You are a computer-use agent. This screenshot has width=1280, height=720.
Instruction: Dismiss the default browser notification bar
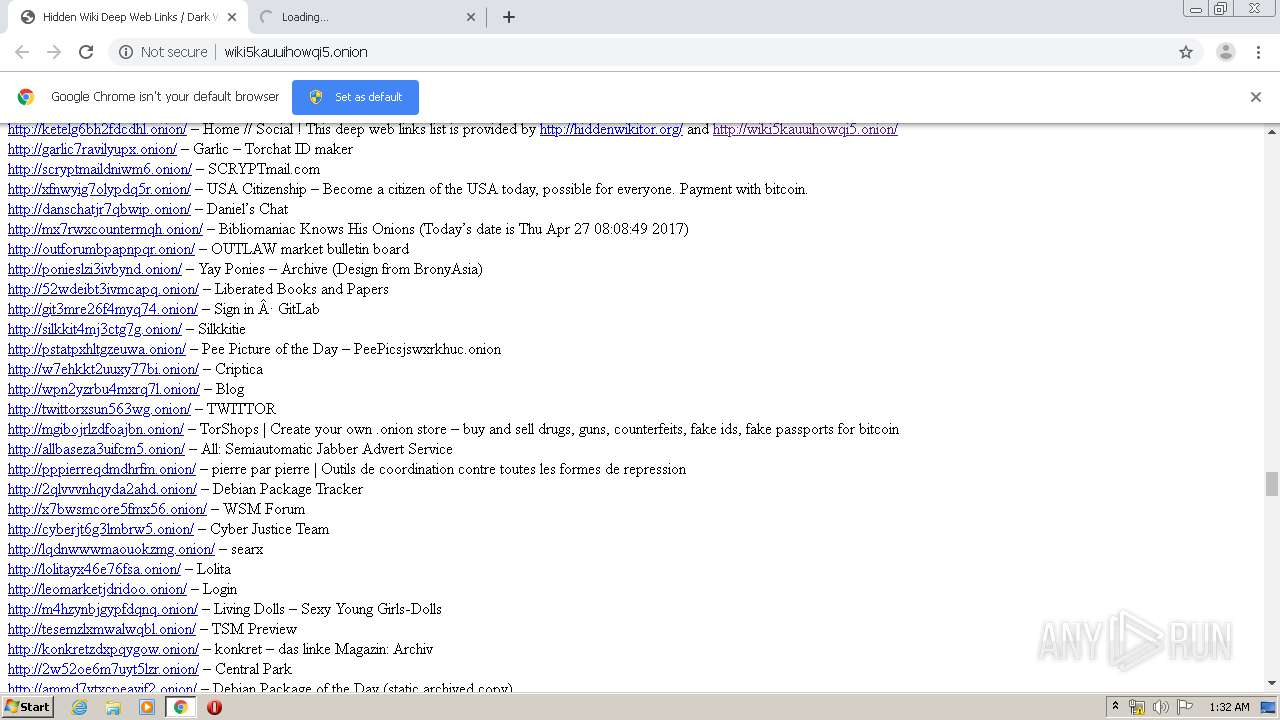coord(1256,97)
